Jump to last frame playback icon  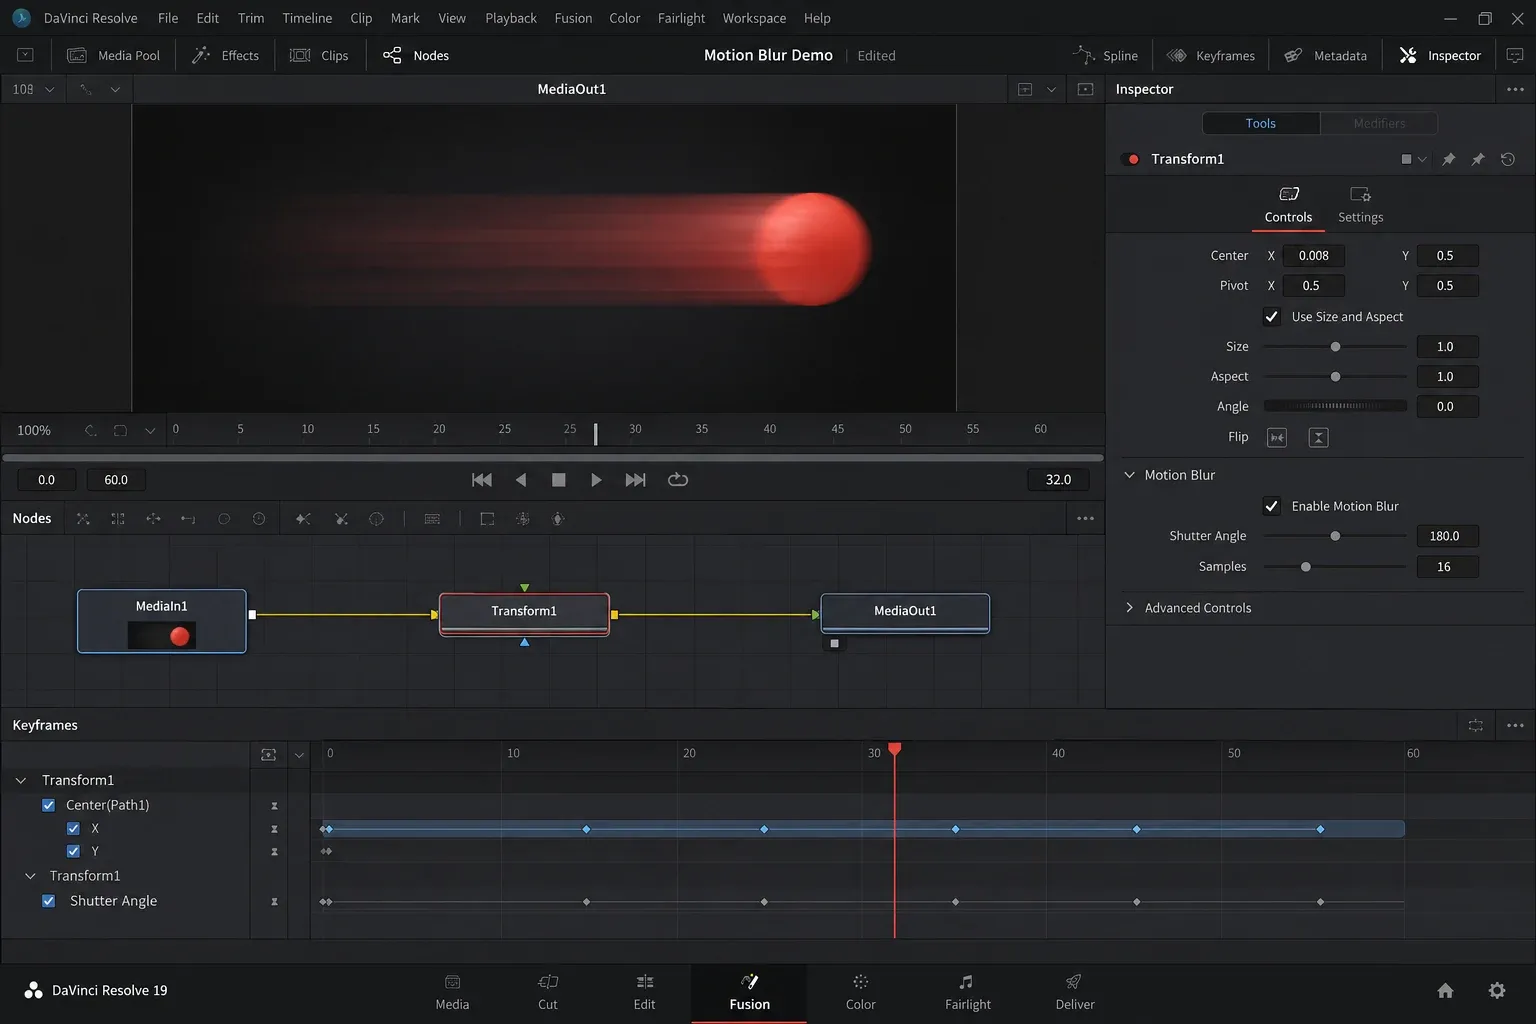(635, 480)
